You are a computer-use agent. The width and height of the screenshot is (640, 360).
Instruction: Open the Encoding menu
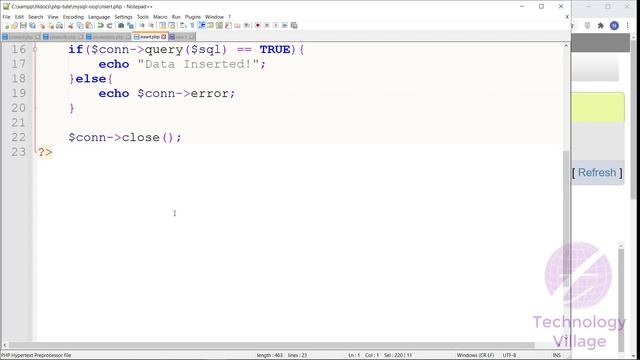pos(73,17)
